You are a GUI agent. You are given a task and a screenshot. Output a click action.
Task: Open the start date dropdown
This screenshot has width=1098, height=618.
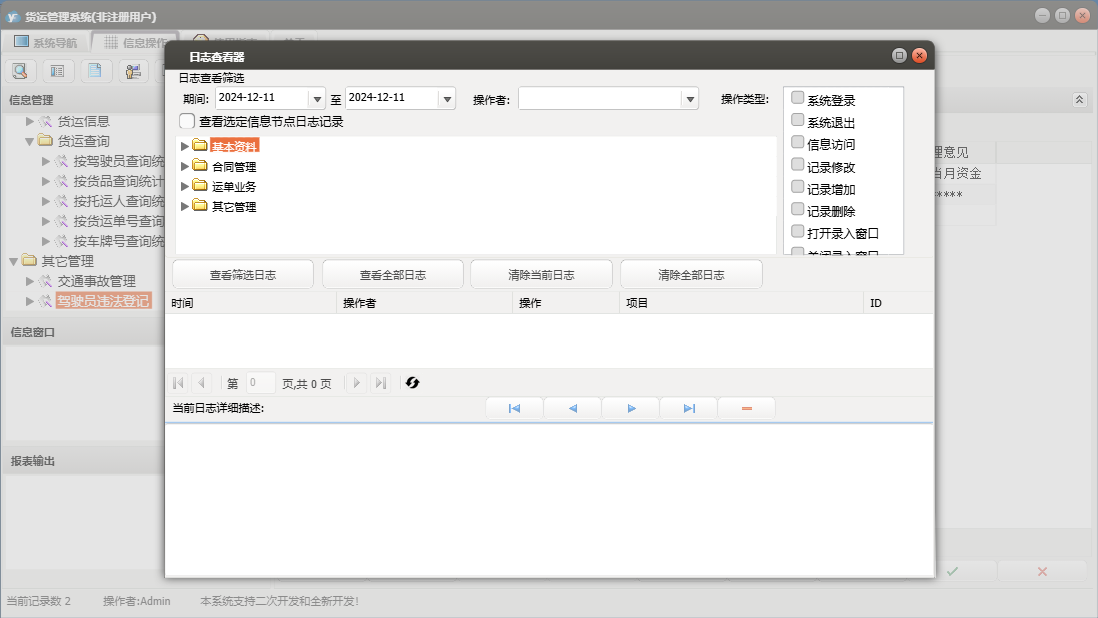[x=318, y=99]
